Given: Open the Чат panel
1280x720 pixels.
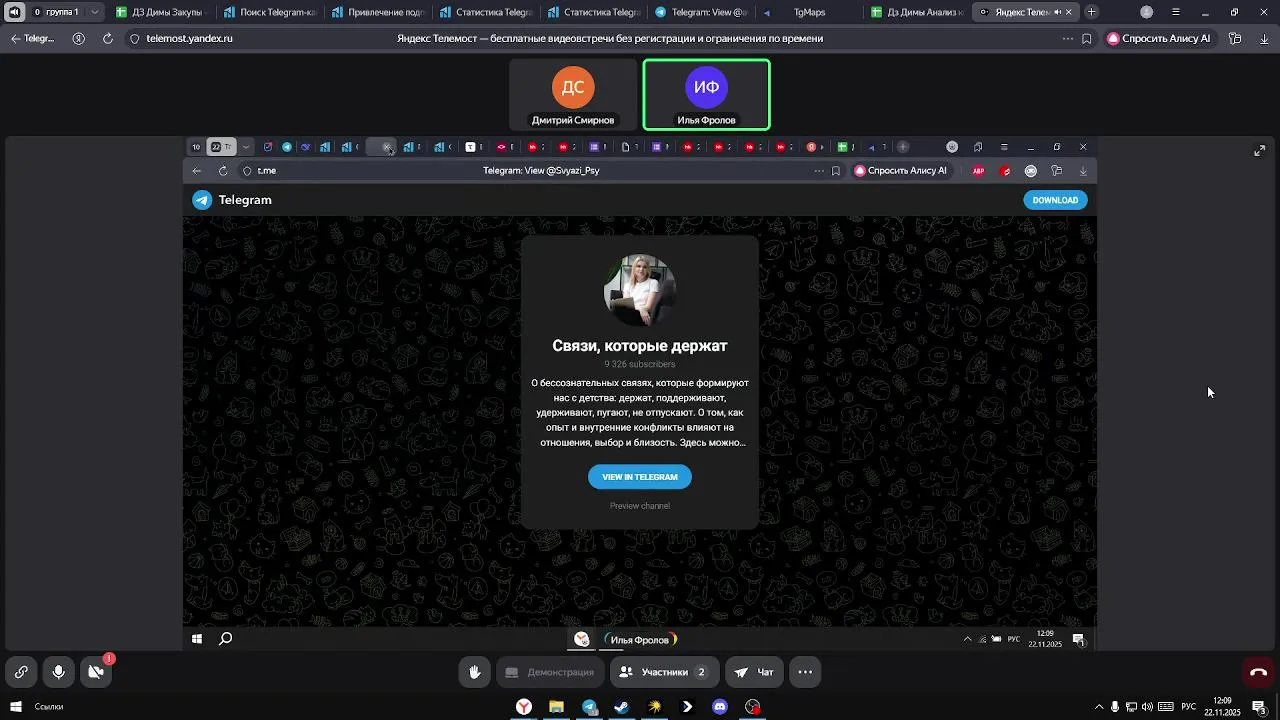Looking at the screenshot, I should [x=755, y=672].
